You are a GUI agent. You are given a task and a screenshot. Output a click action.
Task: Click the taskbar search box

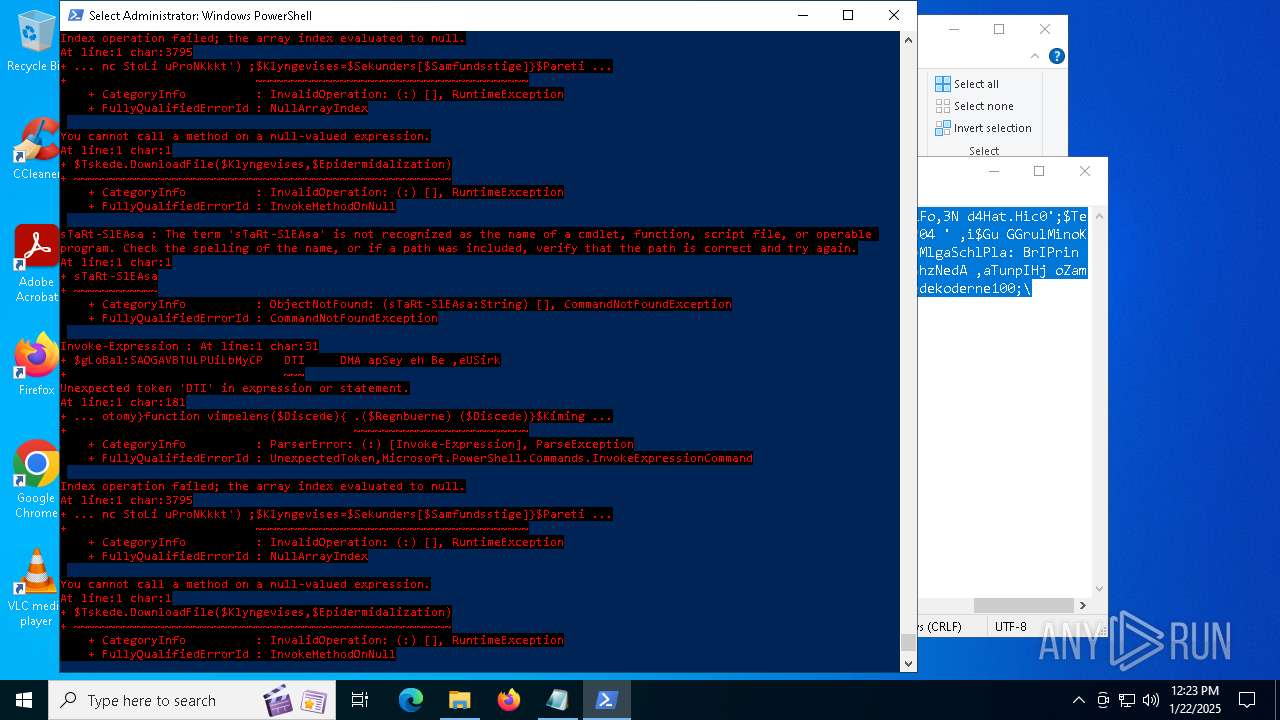(190, 700)
